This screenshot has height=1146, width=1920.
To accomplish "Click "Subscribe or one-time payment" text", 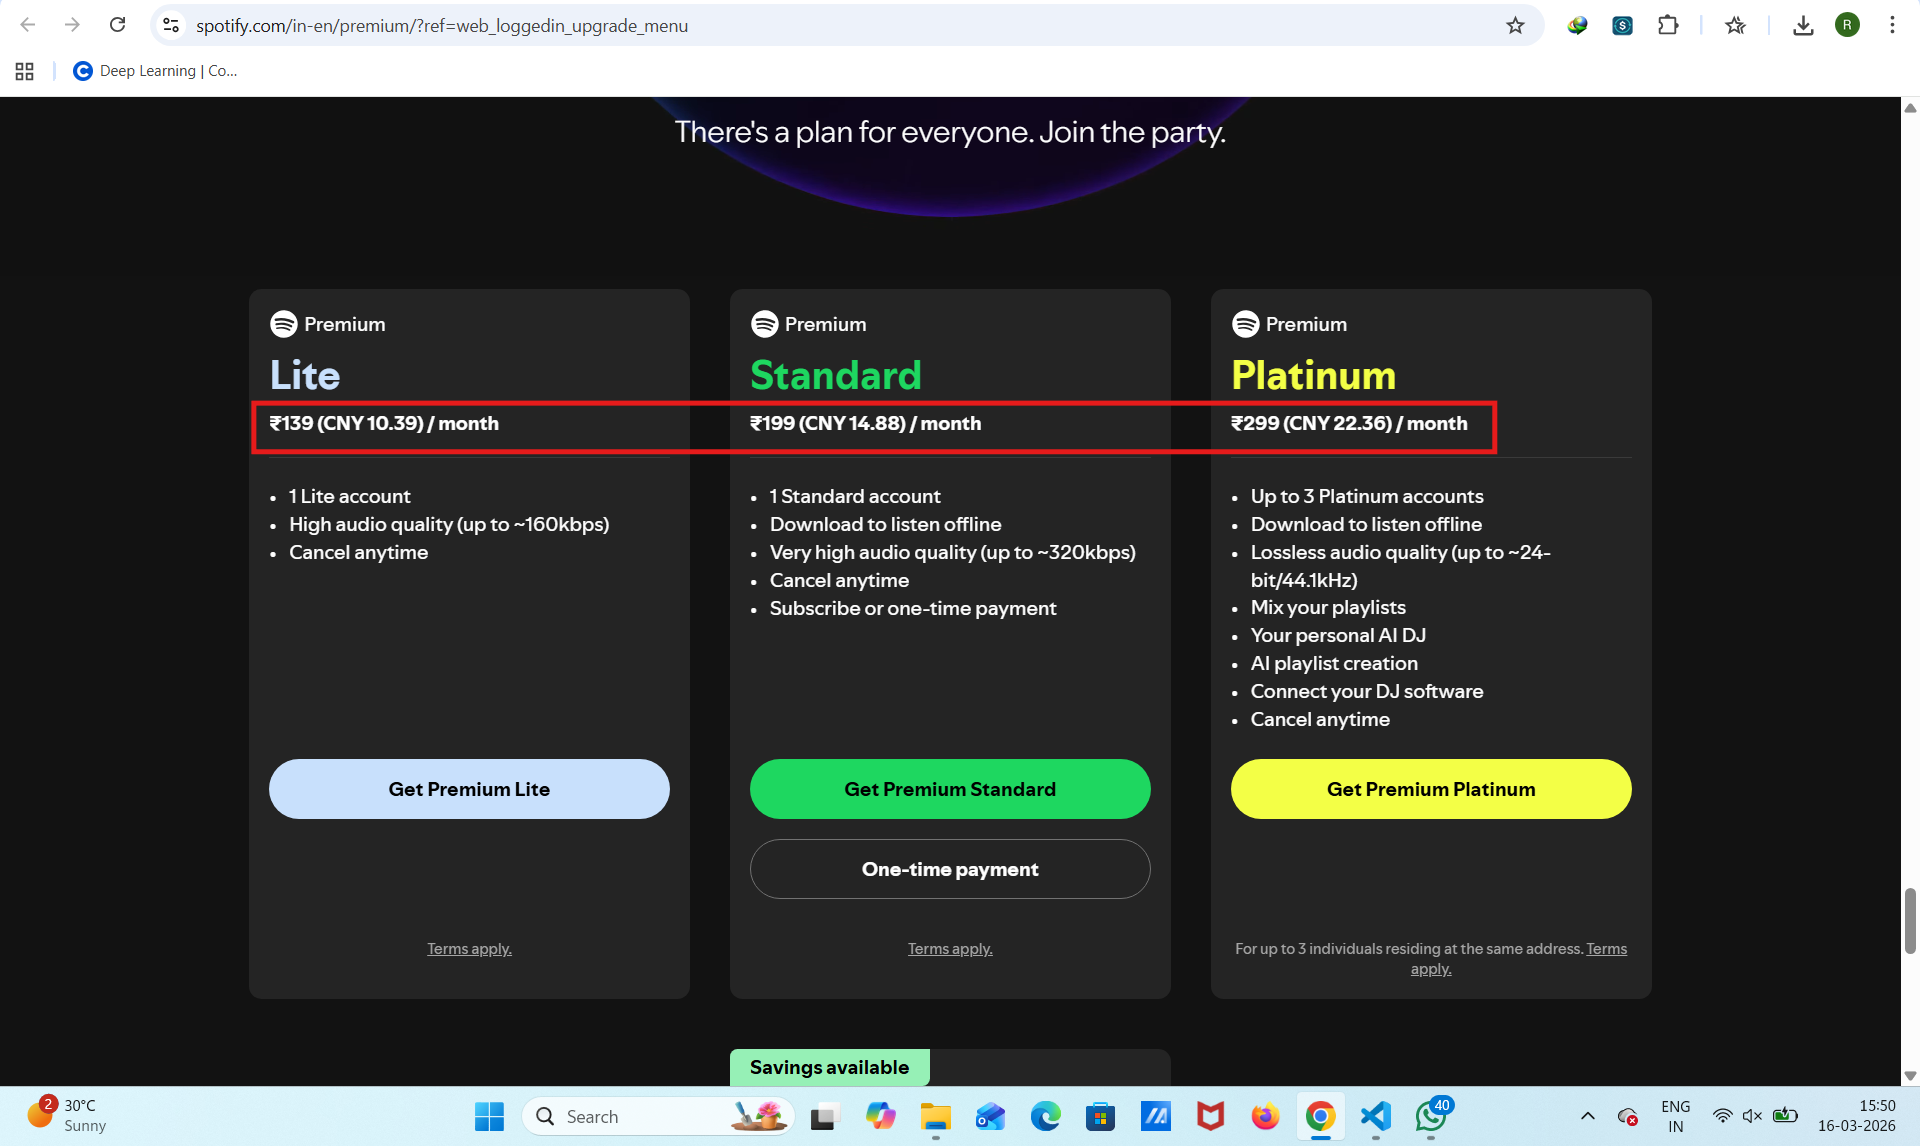I will [913, 608].
